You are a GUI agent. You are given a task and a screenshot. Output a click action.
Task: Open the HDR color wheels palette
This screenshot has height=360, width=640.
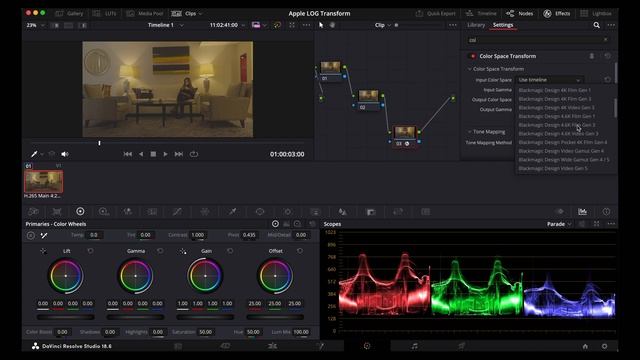(x=104, y=211)
